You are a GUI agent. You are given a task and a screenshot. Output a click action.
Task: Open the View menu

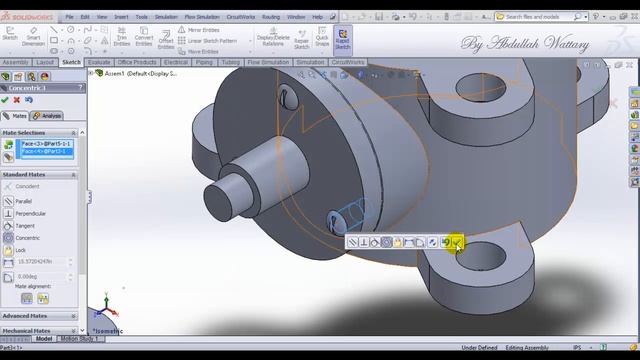pos(102,17)
